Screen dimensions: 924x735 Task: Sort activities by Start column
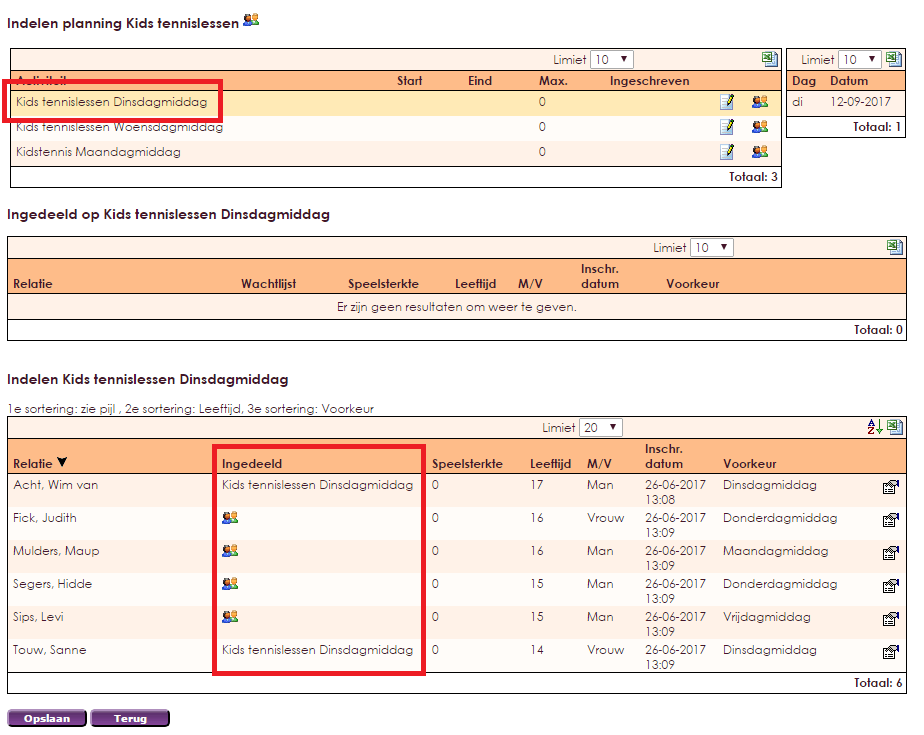click(410, 81)
